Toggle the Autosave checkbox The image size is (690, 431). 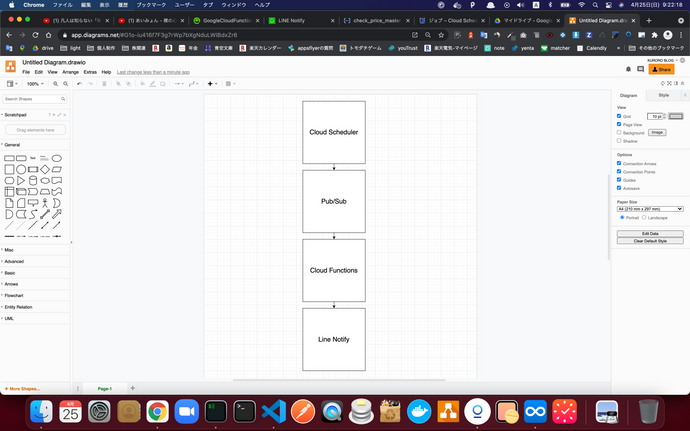[619, 188]
